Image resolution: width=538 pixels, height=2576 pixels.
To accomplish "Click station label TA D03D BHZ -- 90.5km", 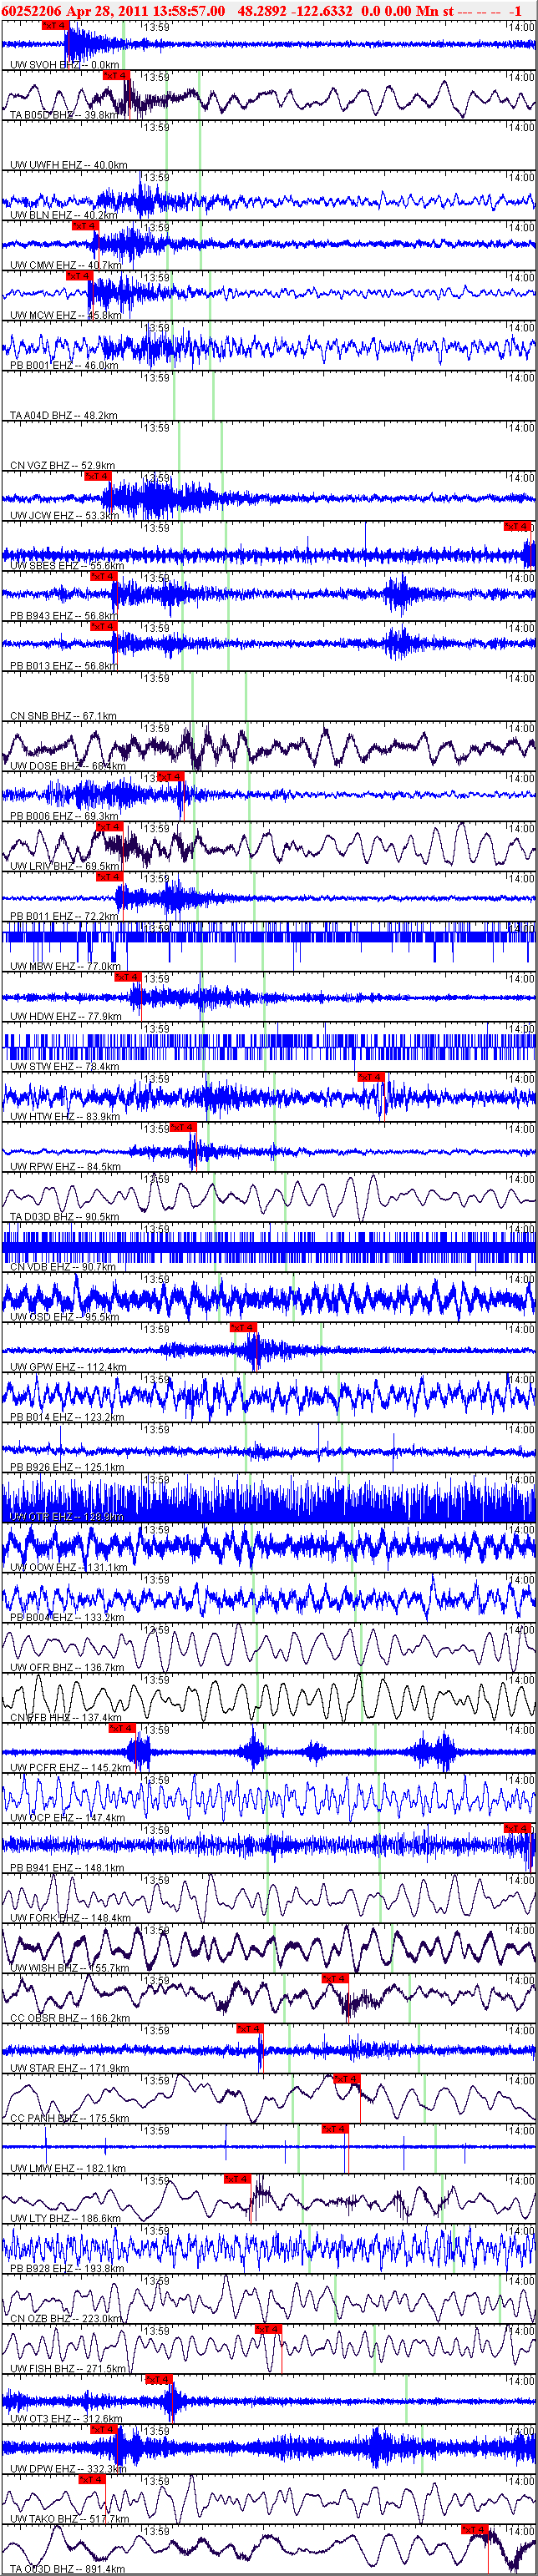I will point(64,1216).
